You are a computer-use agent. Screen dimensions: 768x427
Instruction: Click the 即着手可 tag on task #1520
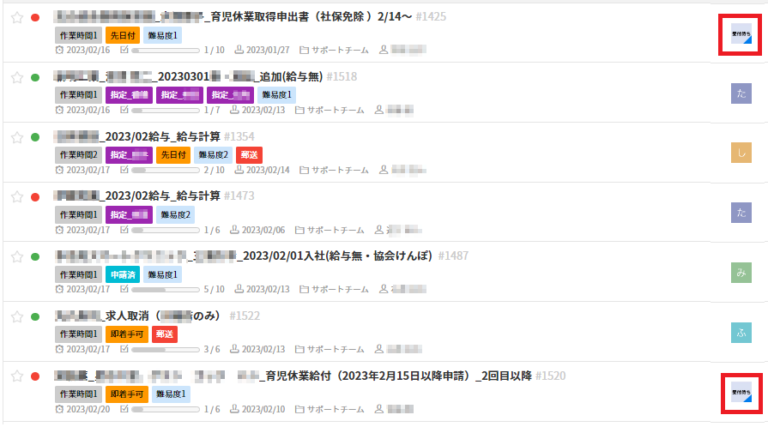coord(127,394)
